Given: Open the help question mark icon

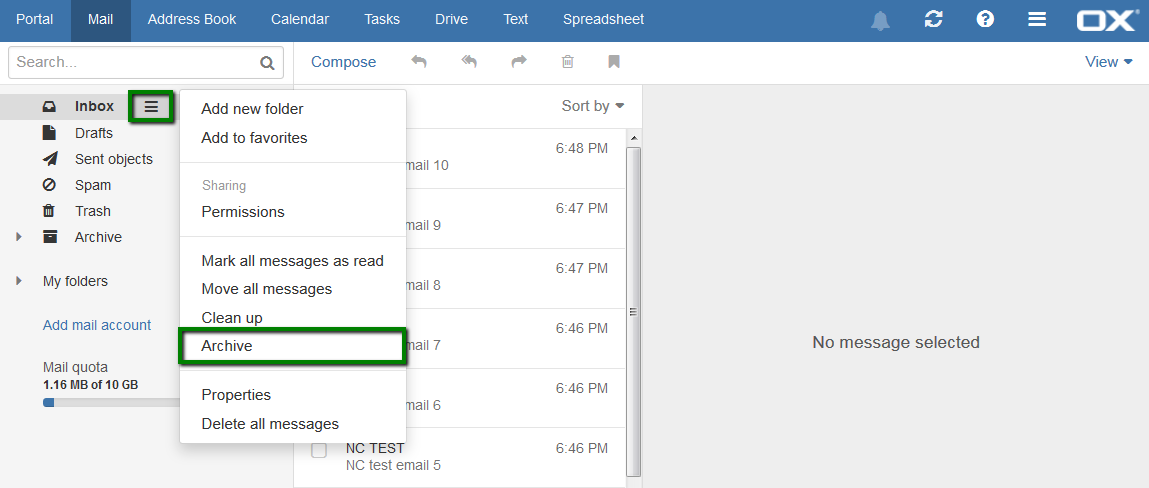Looking at the screenshot, I should tap(985, 20).
